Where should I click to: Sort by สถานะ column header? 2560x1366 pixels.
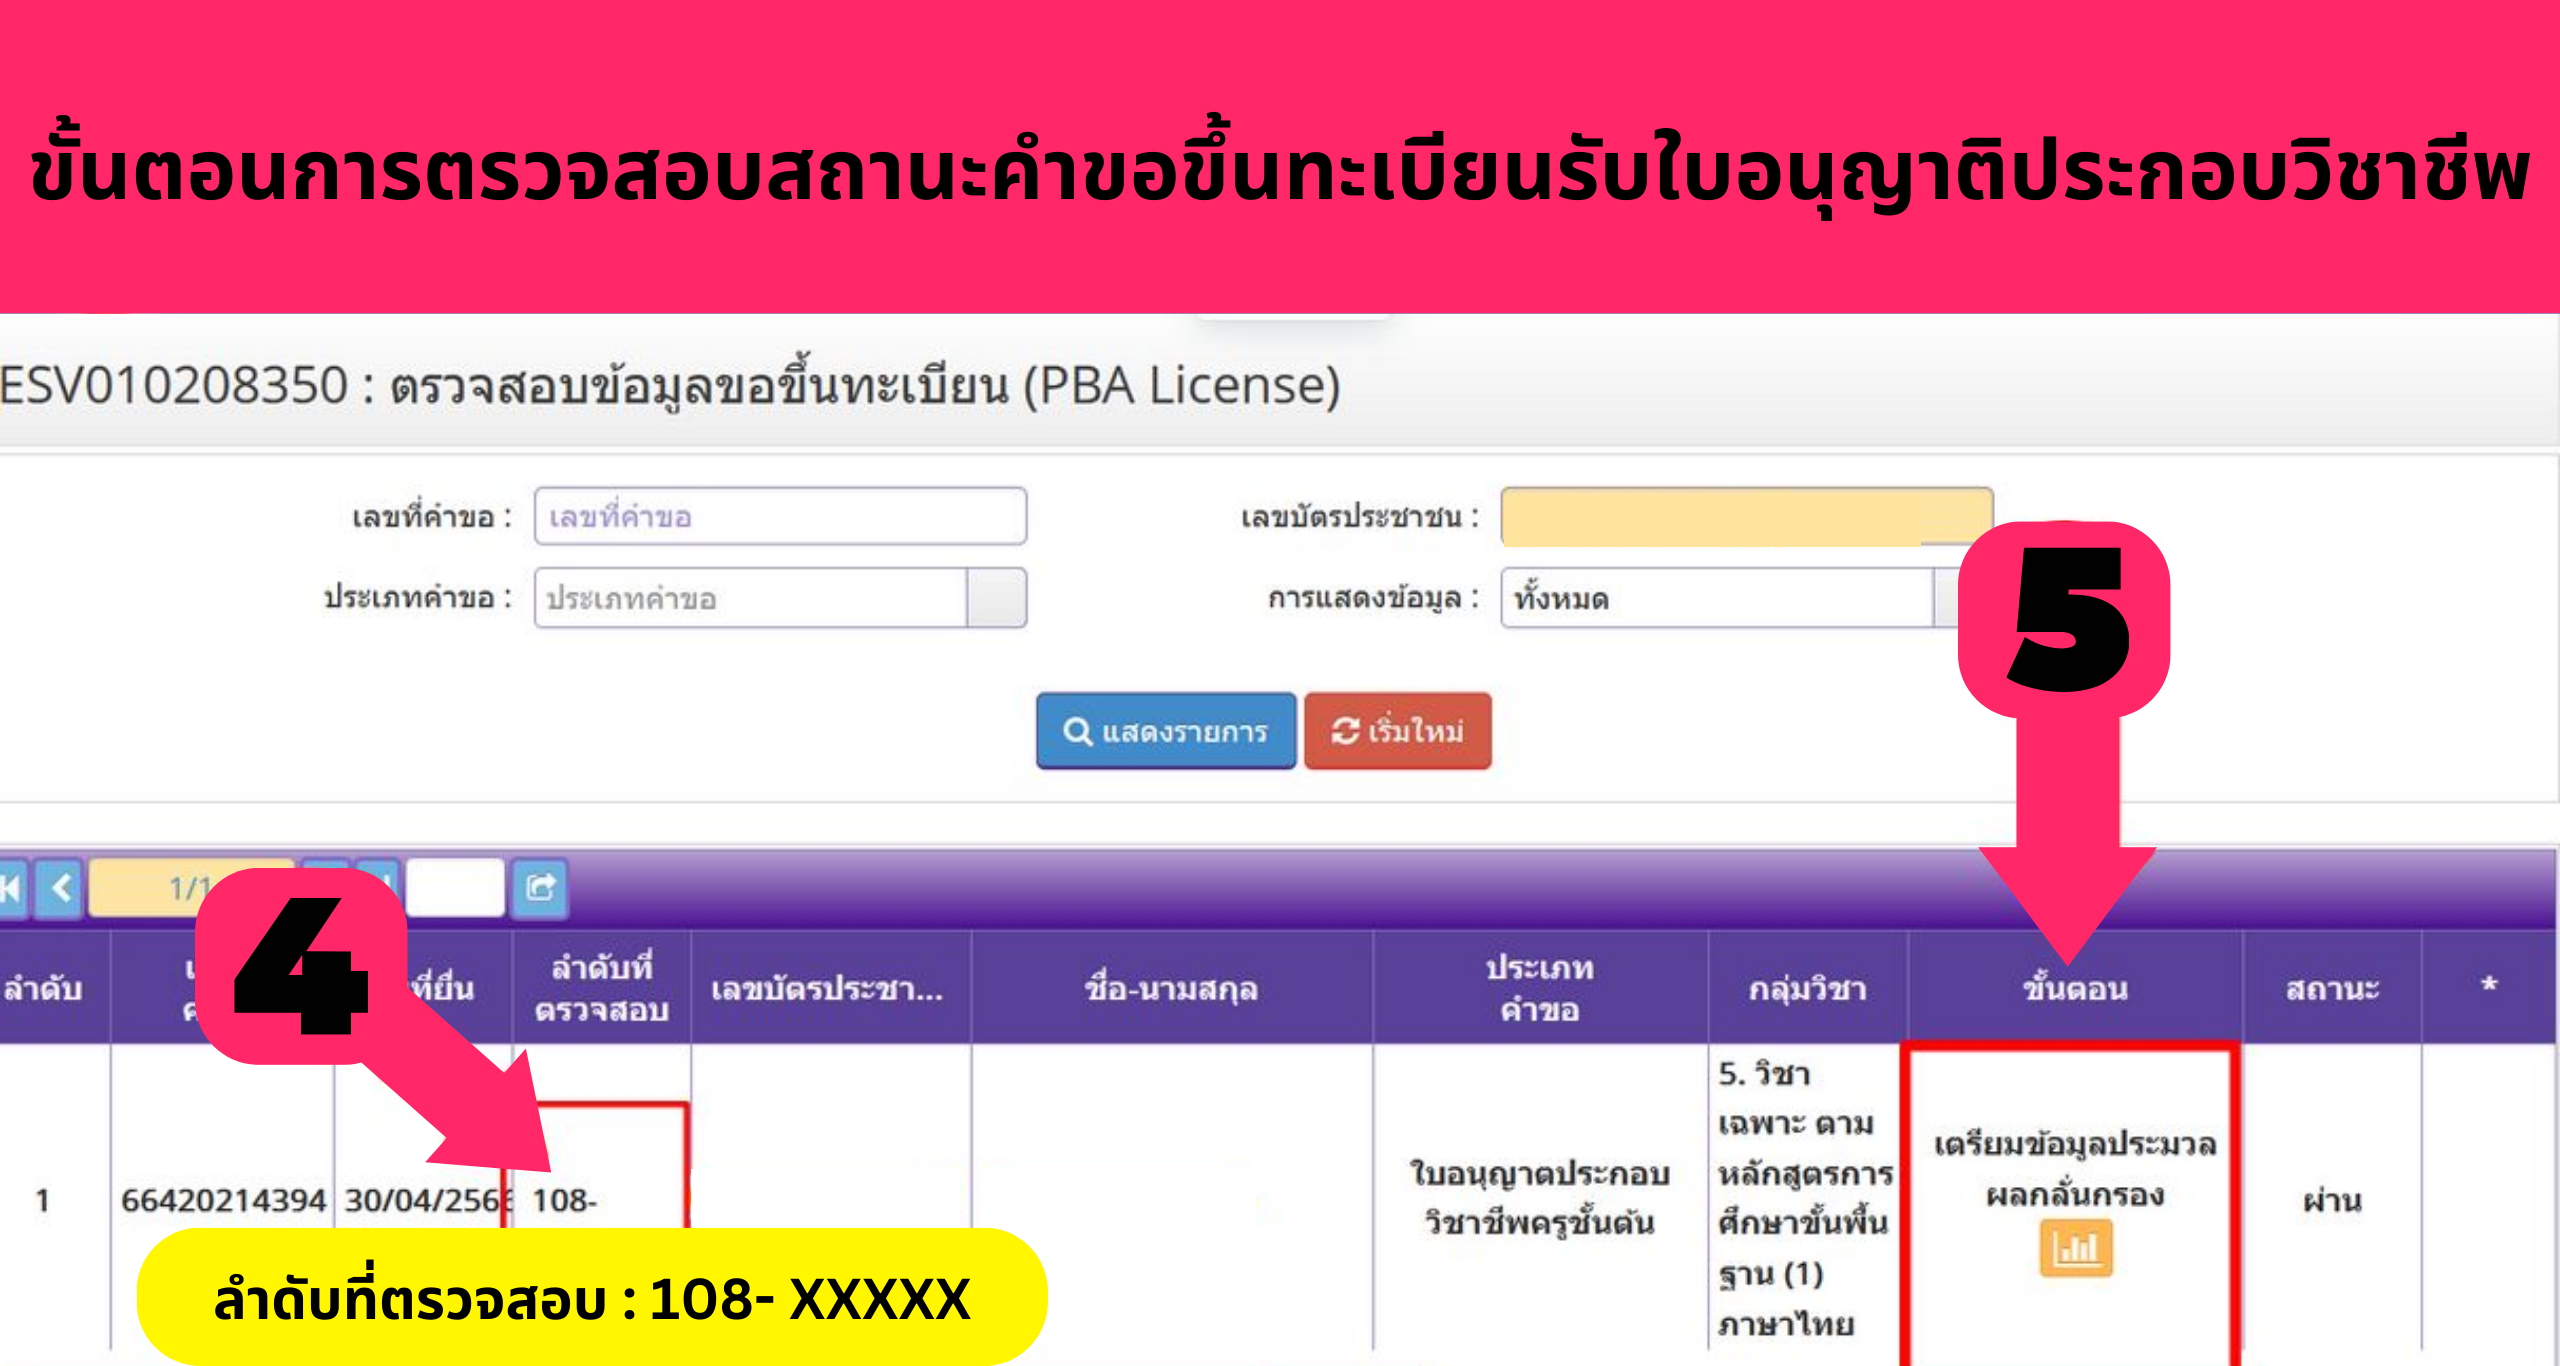pyautogui.click(x=2332, y=988)
